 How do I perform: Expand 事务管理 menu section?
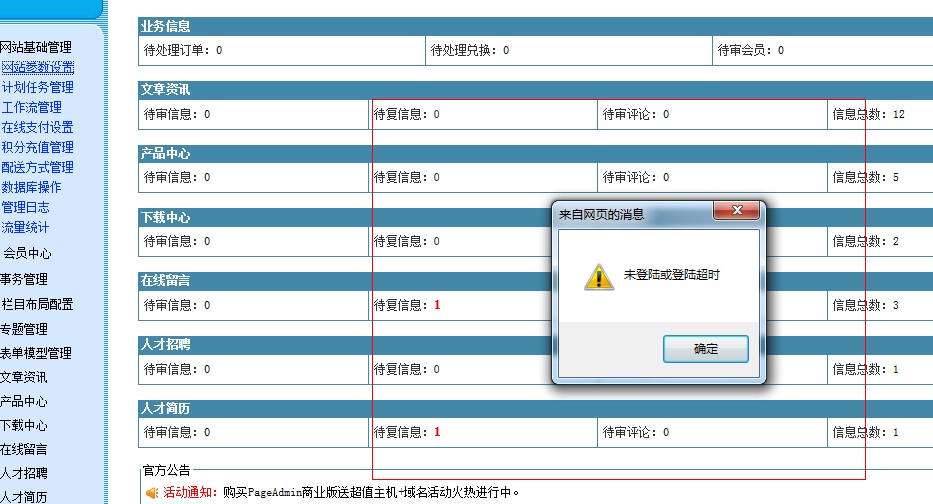[23, 279]
